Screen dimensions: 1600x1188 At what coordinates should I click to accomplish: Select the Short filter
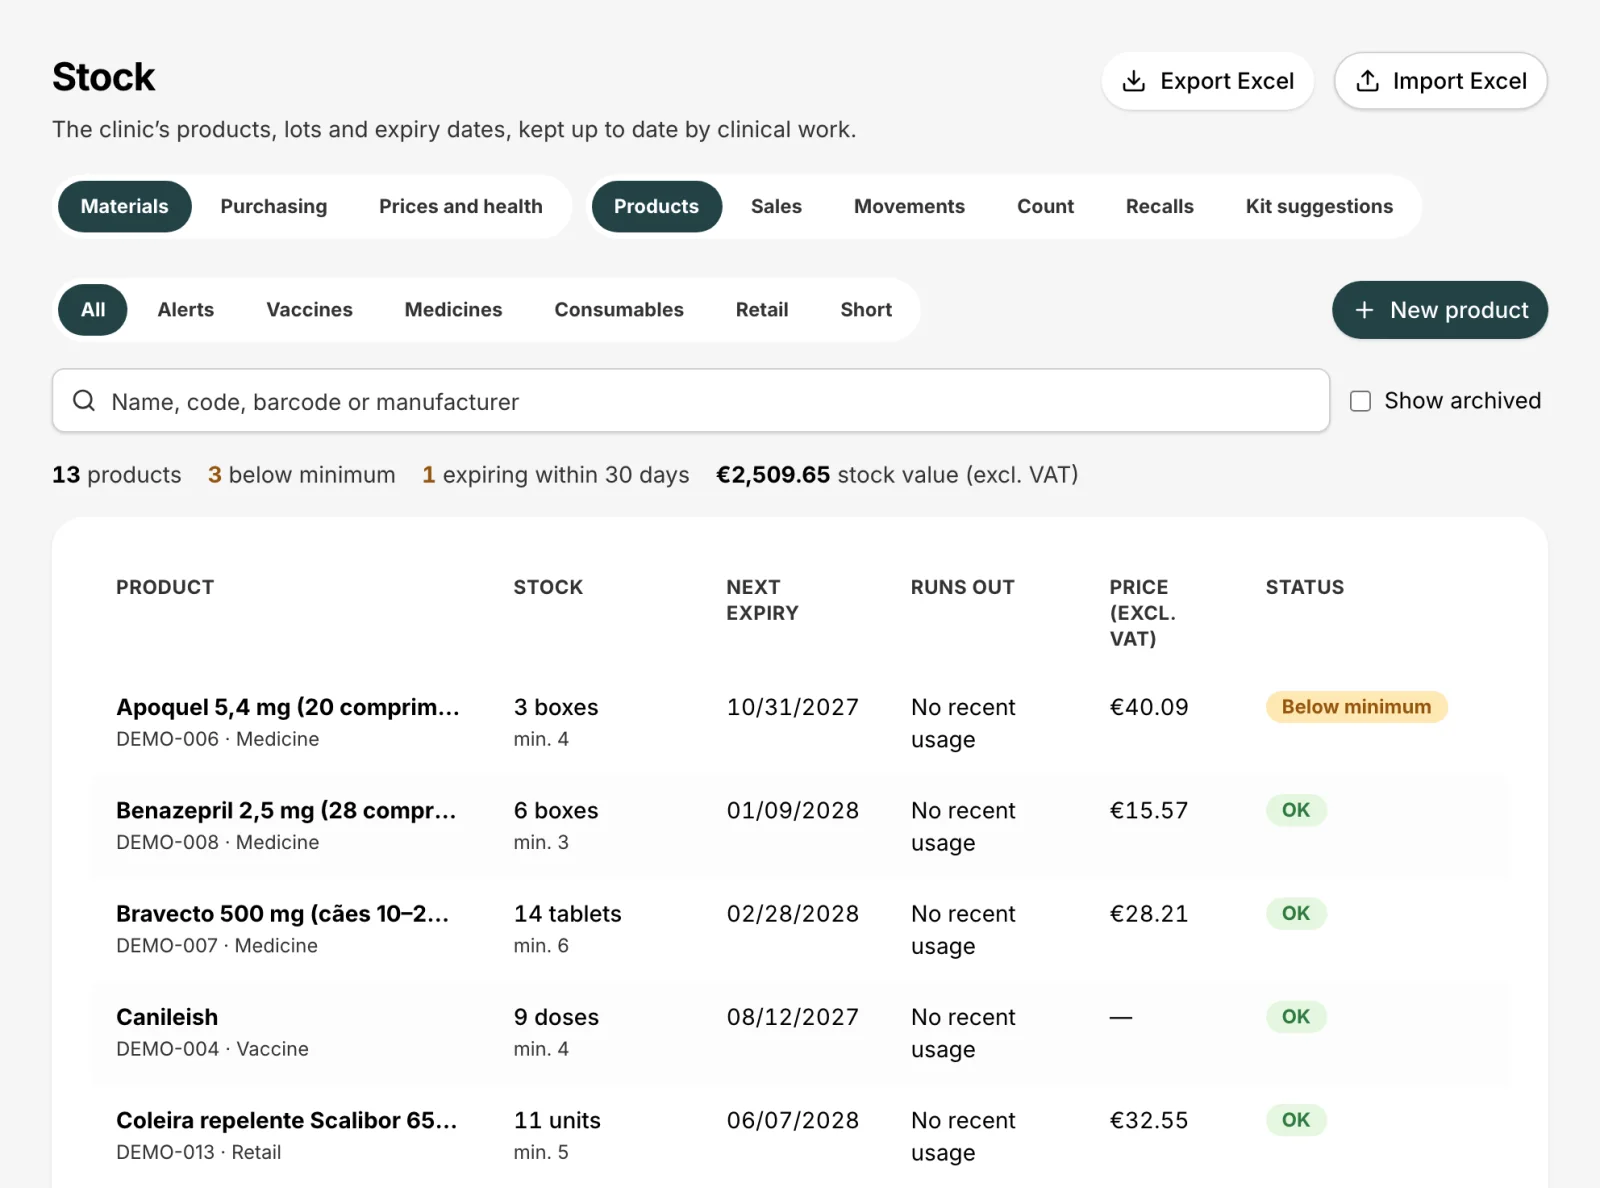click(866, 310)
